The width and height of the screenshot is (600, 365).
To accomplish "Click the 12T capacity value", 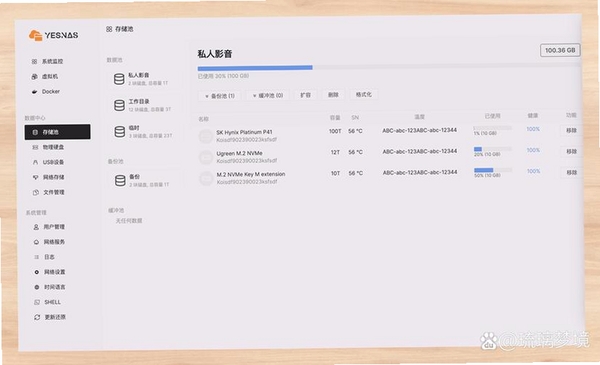I will pyautogui.click(x=335, y=152).
